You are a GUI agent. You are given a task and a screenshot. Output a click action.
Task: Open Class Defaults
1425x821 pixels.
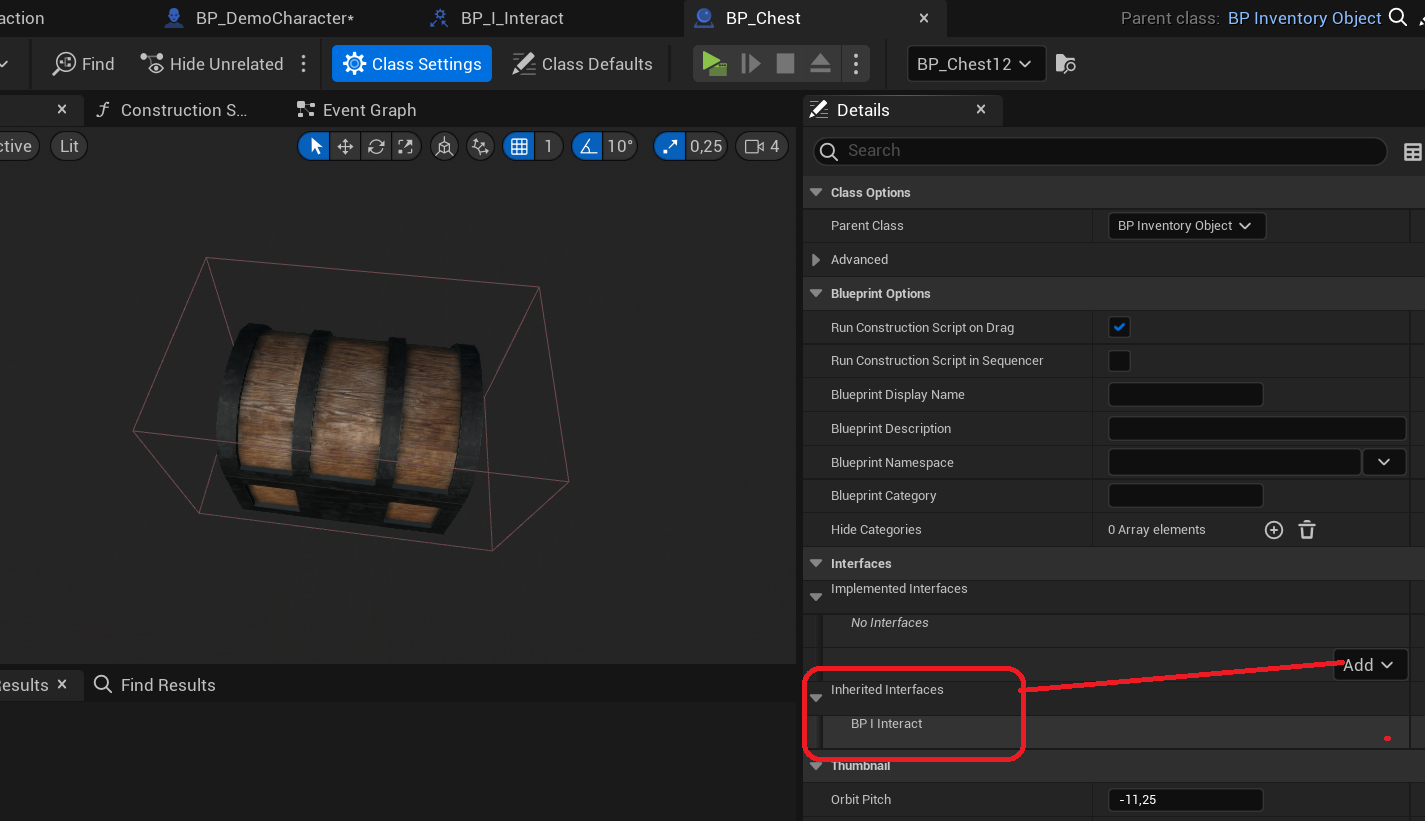pyautogui.click(x=582, y=64)
